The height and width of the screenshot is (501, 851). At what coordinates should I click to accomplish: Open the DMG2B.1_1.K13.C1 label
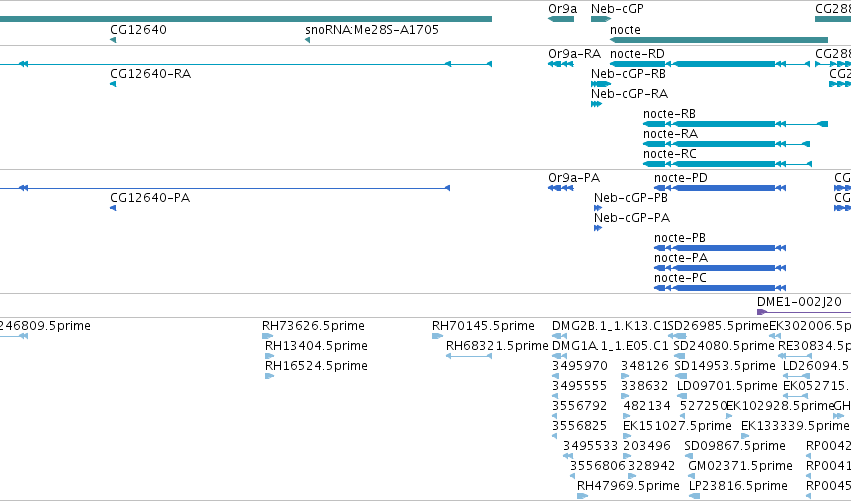click(610, 326)
